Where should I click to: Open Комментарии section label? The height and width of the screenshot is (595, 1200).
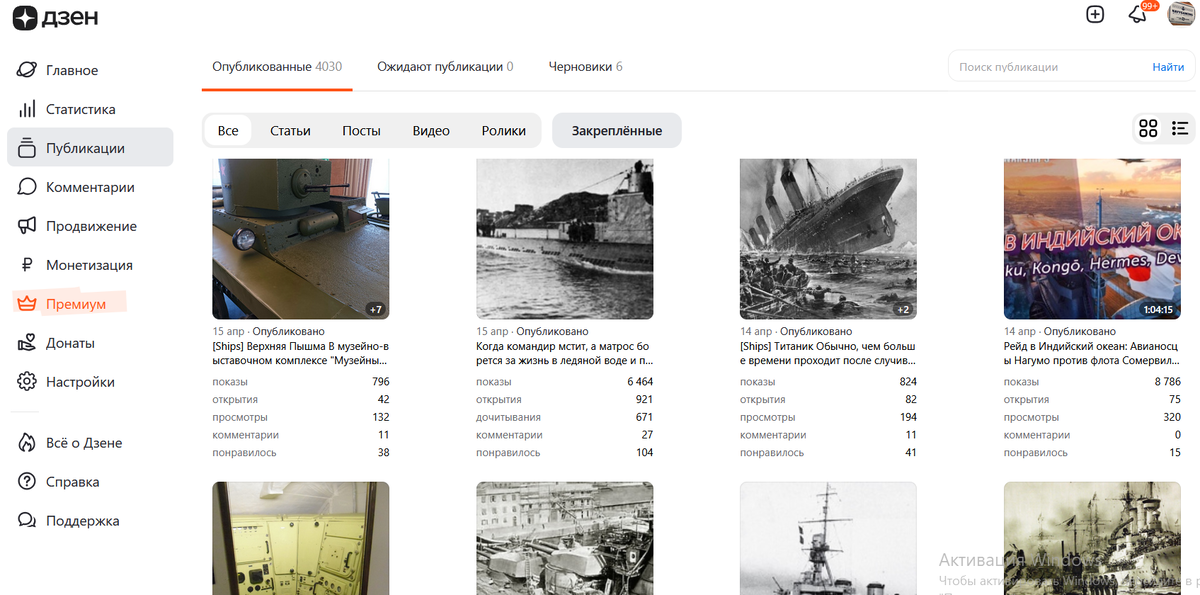click(90, 187)
